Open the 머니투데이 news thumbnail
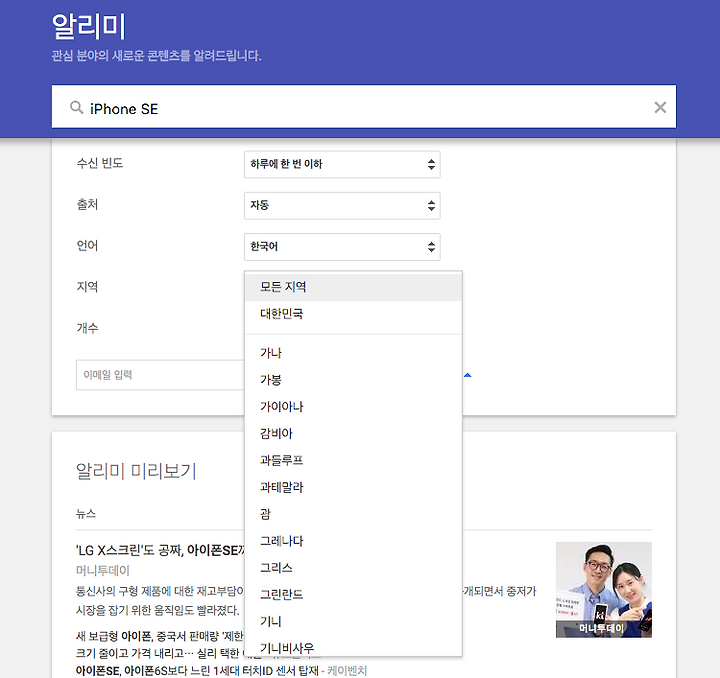 603,590
